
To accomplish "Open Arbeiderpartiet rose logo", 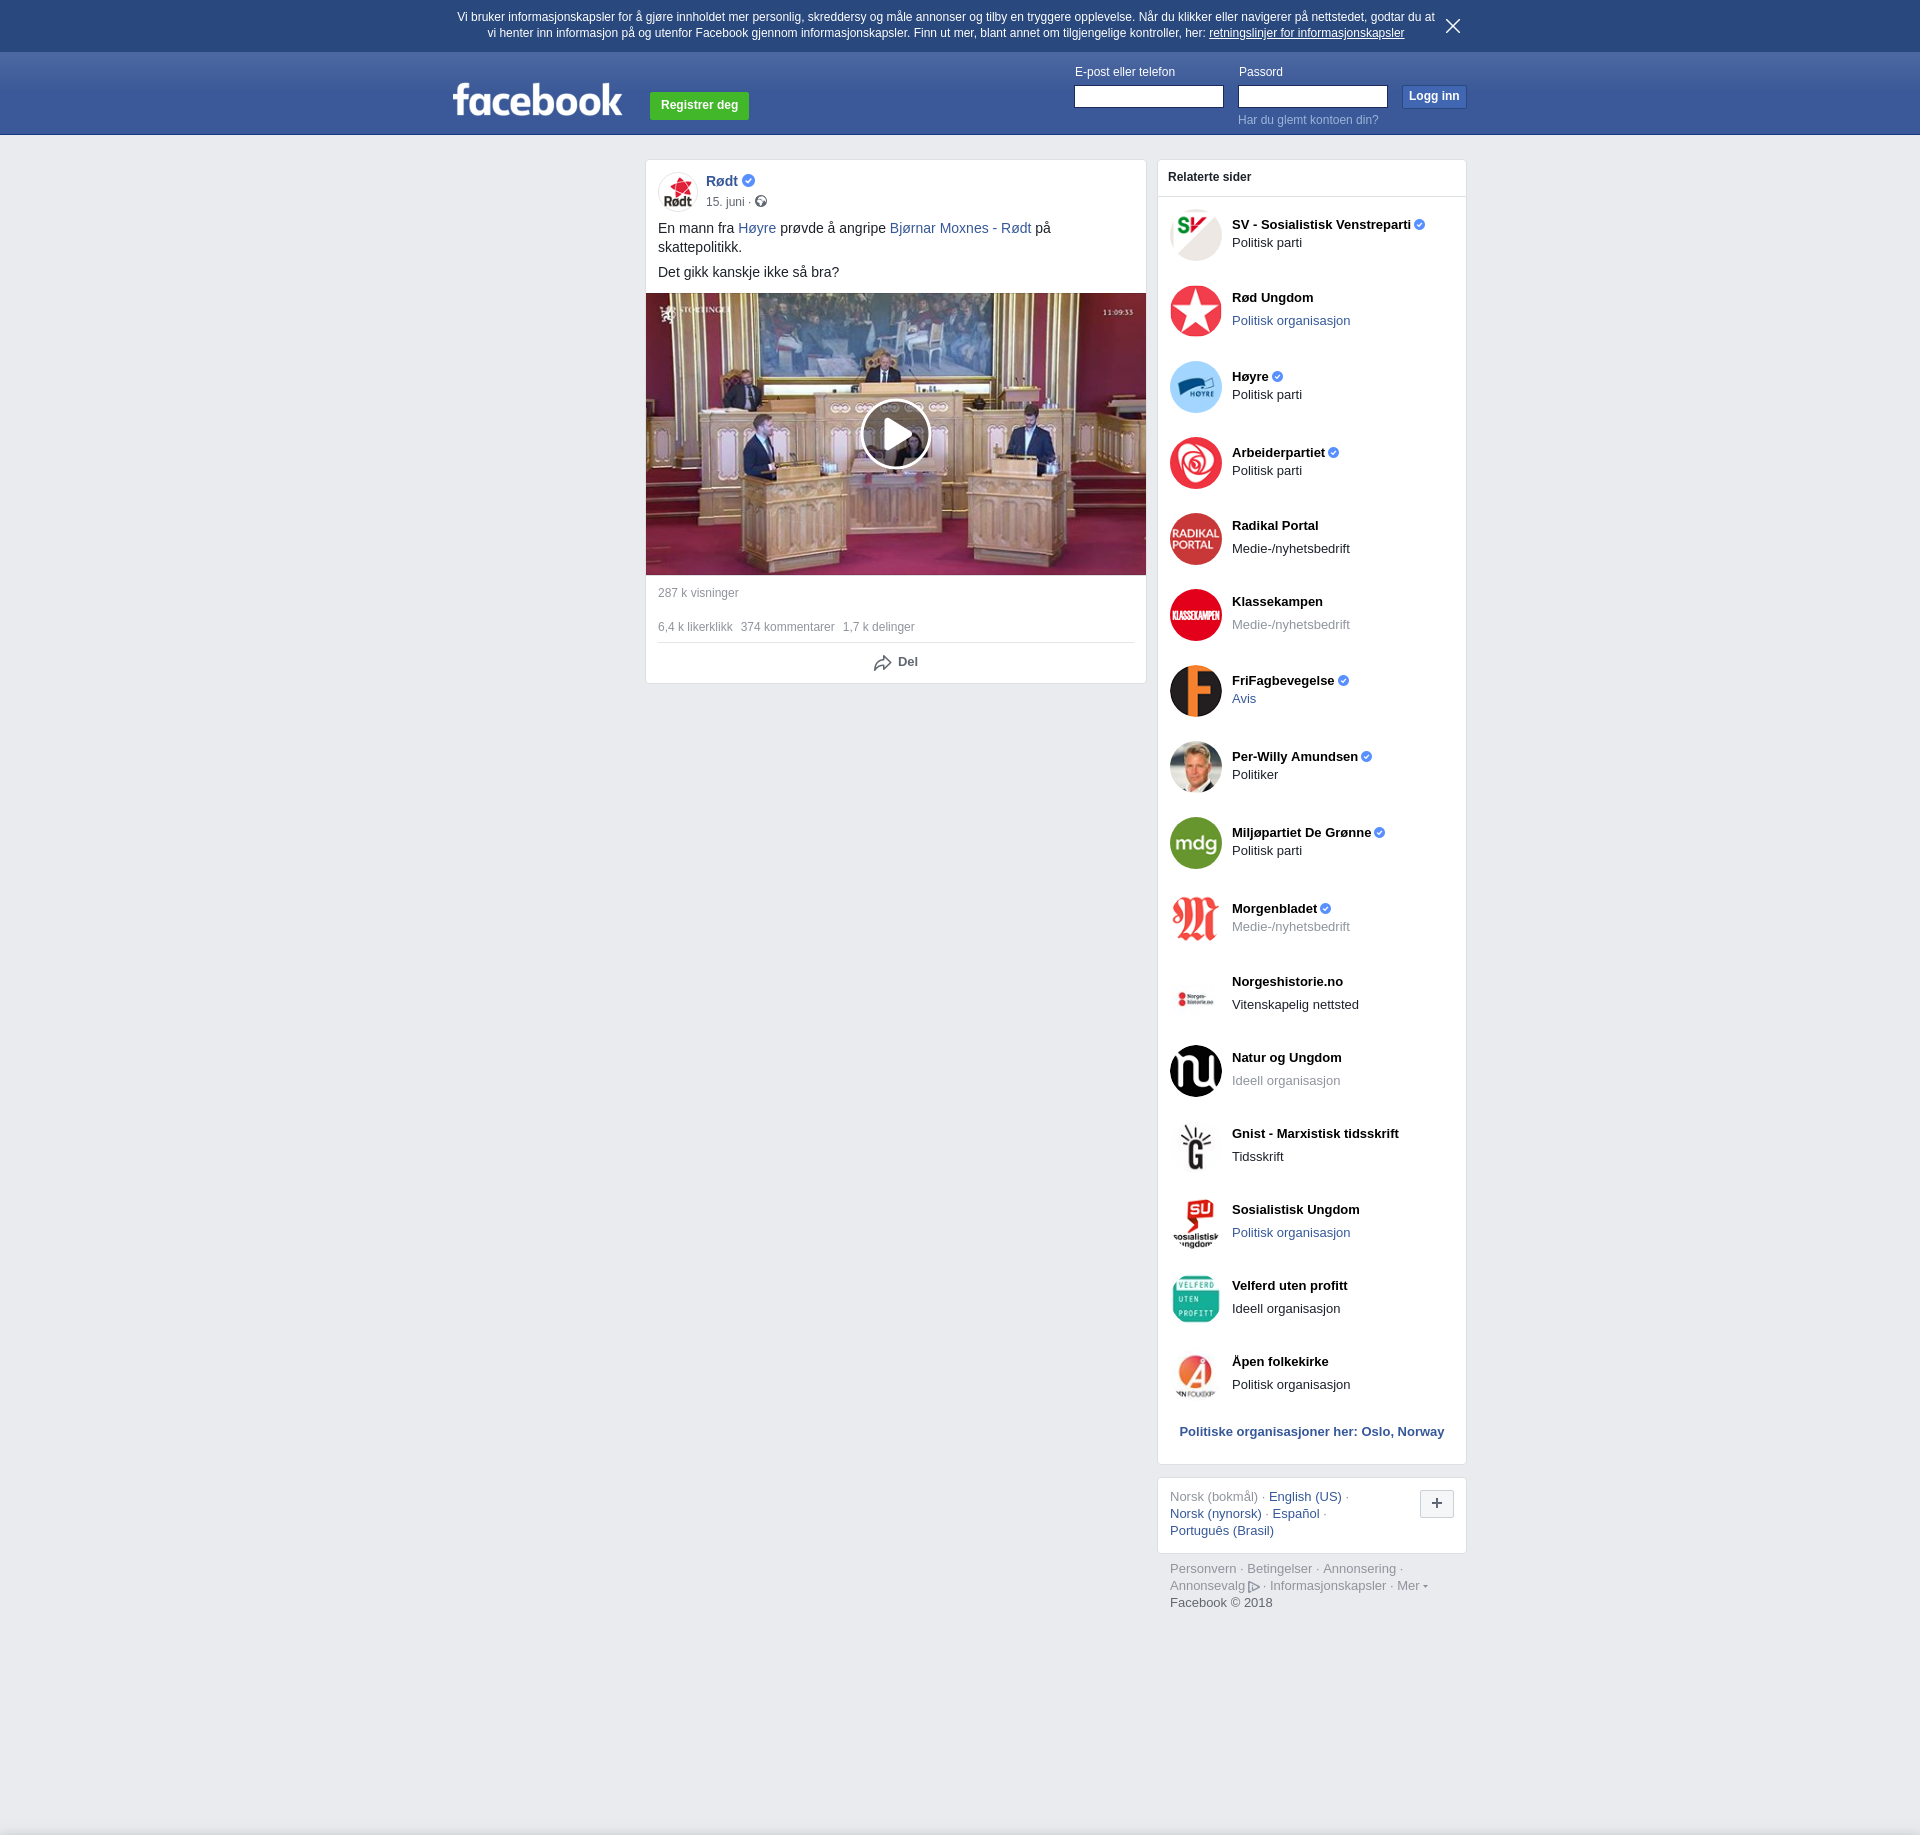I will coord(1195,463).
